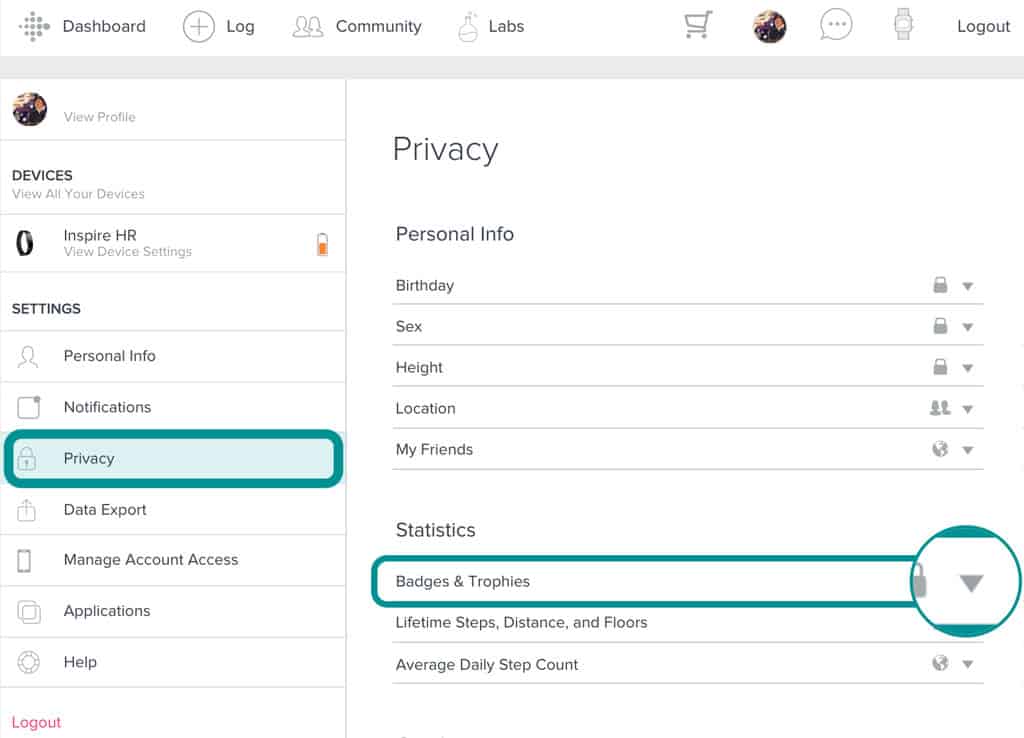Go to the Dashboard tab

pos(103,27)
